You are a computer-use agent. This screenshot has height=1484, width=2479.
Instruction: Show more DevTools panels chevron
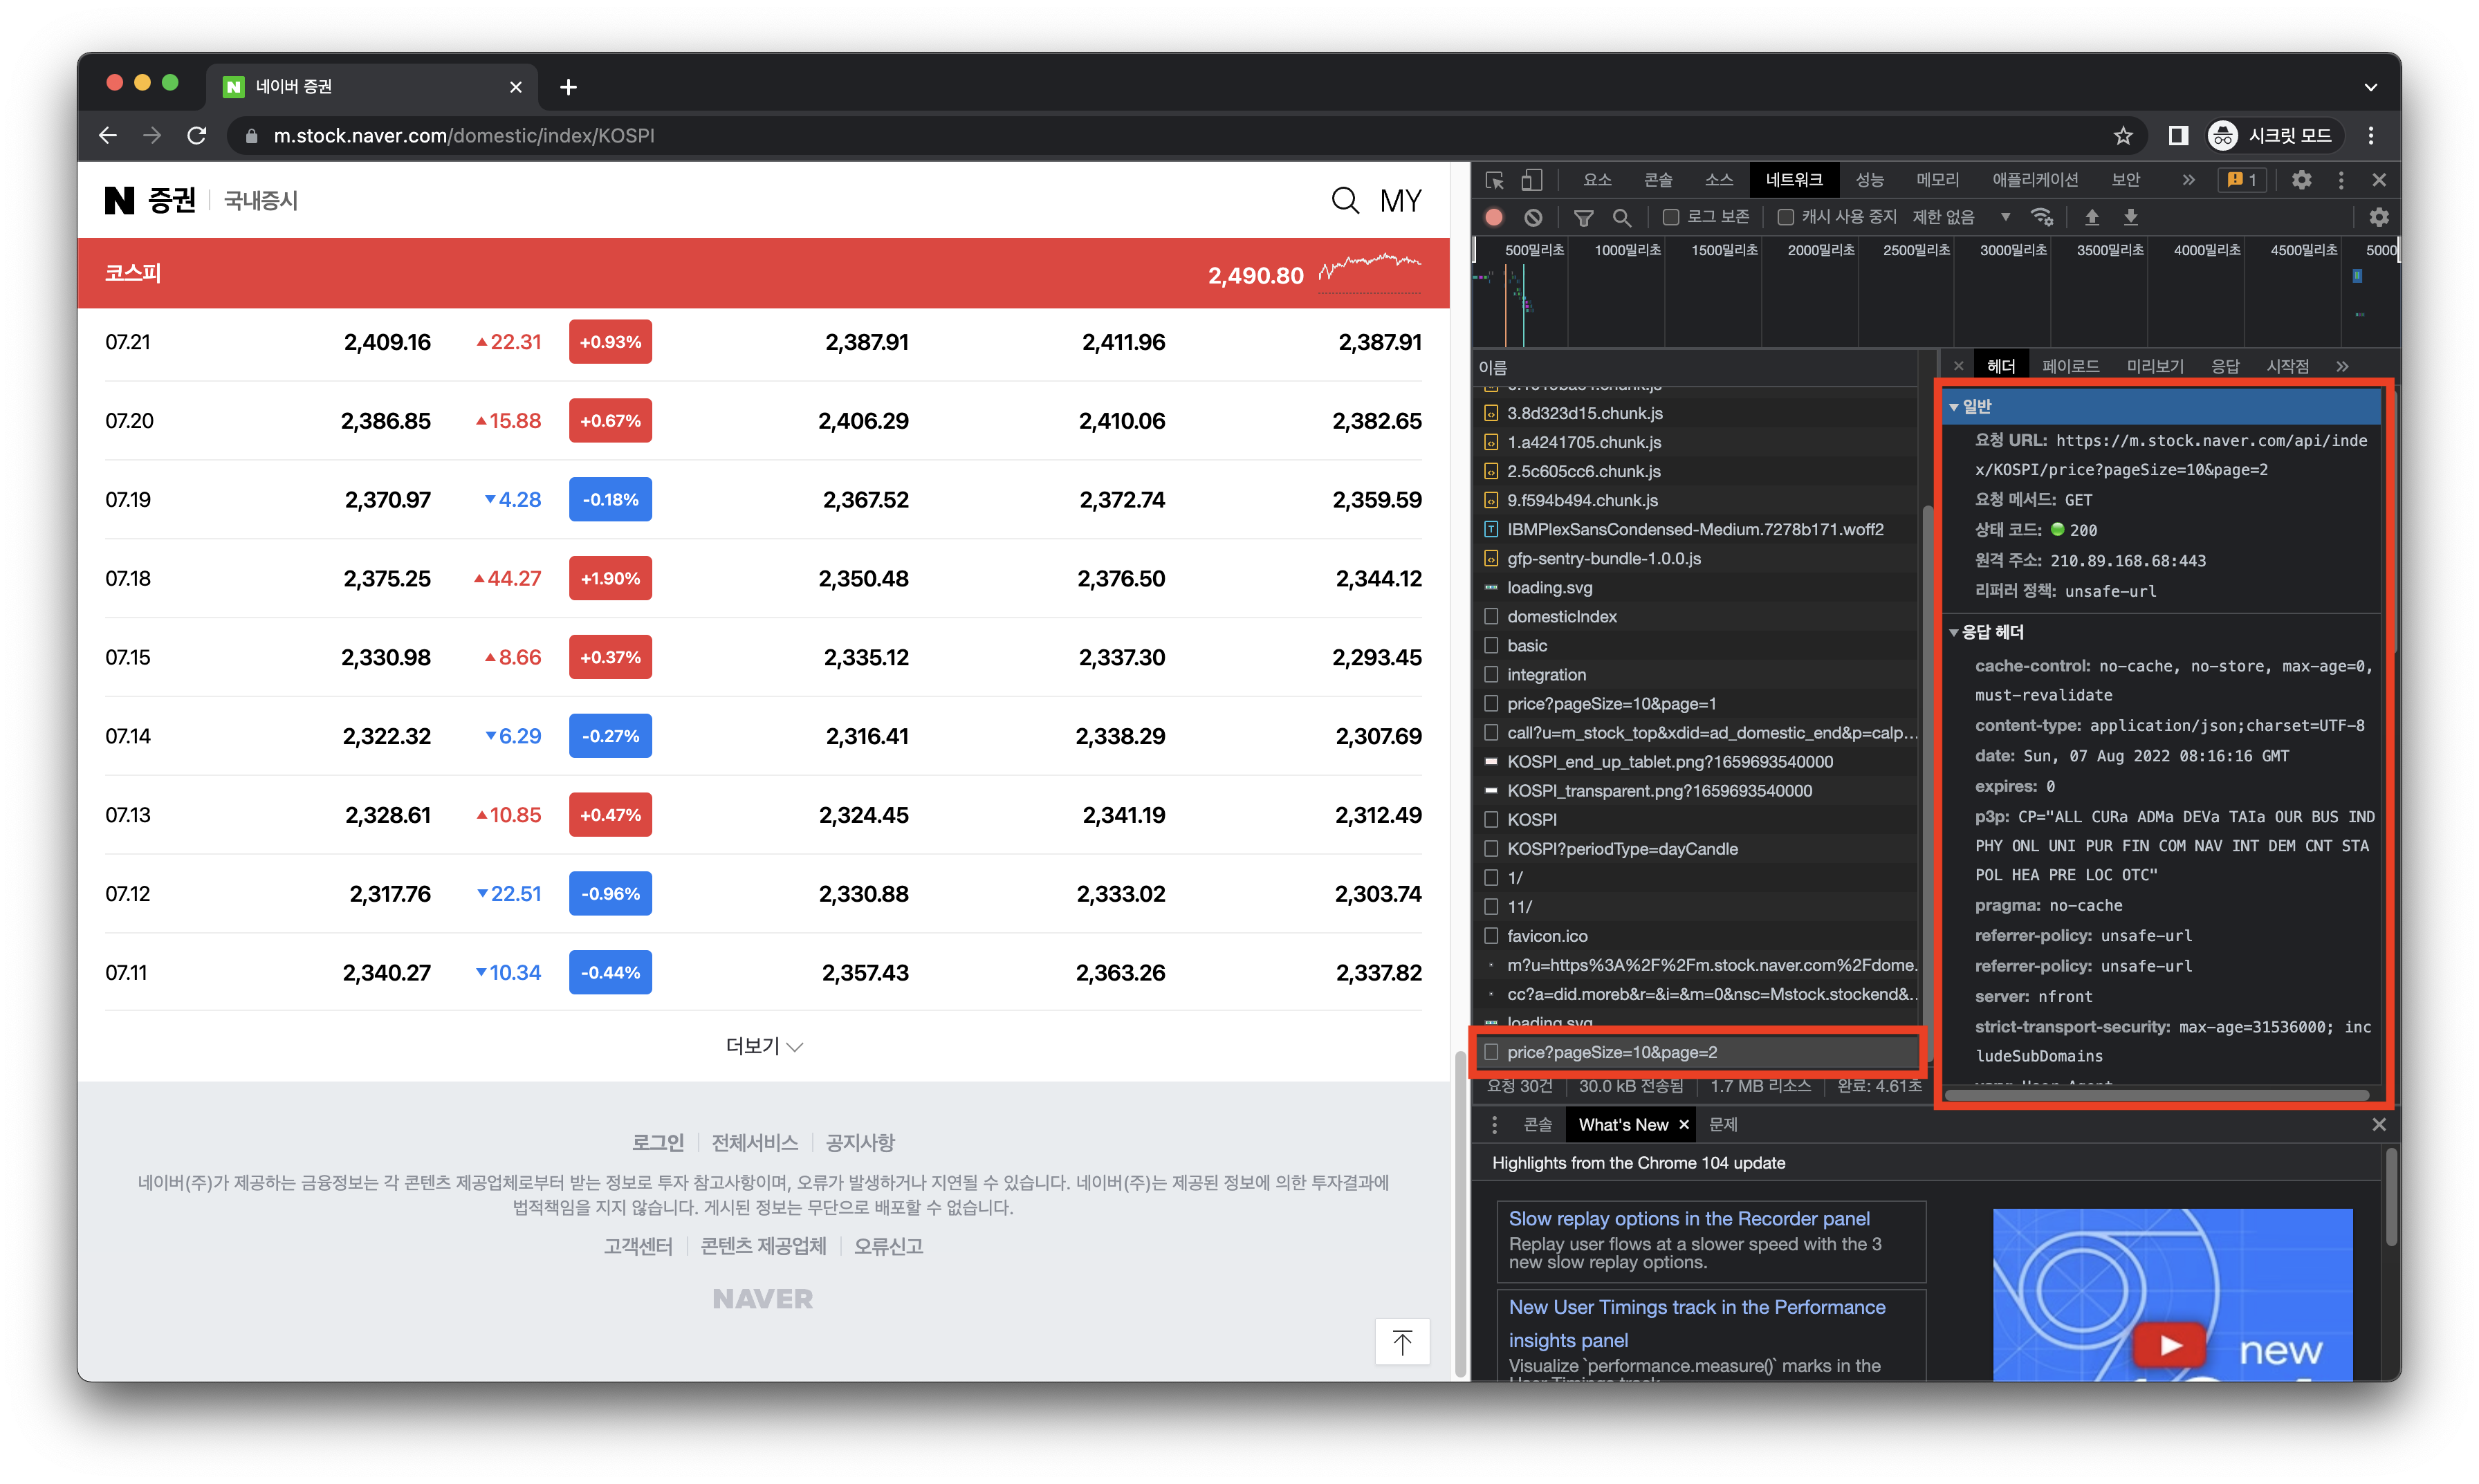[2188, 180]
